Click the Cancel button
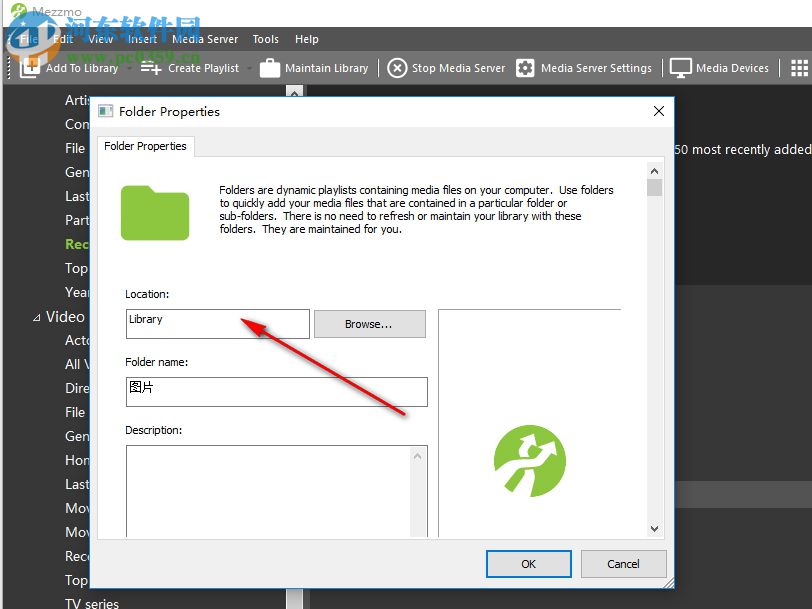Viewport: 812px width, 609px height. point(624,563)
